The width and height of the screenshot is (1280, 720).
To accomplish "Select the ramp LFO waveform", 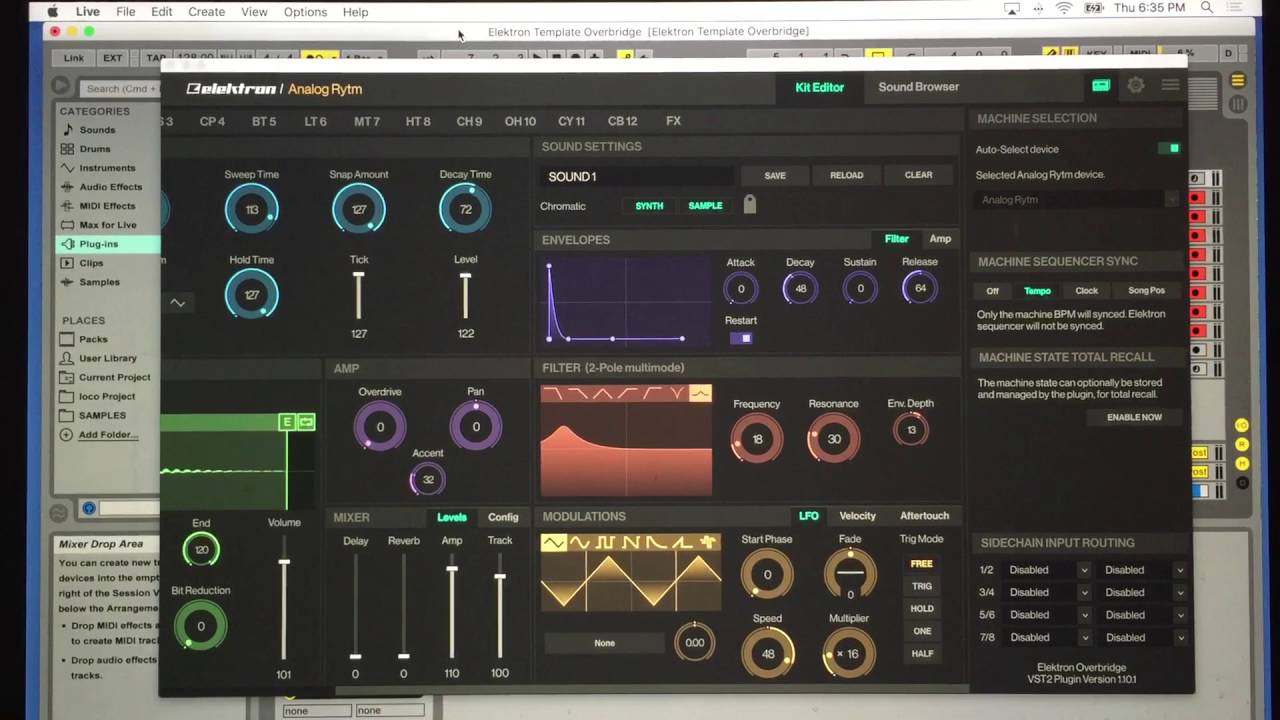I will click(x=683, y=543).
